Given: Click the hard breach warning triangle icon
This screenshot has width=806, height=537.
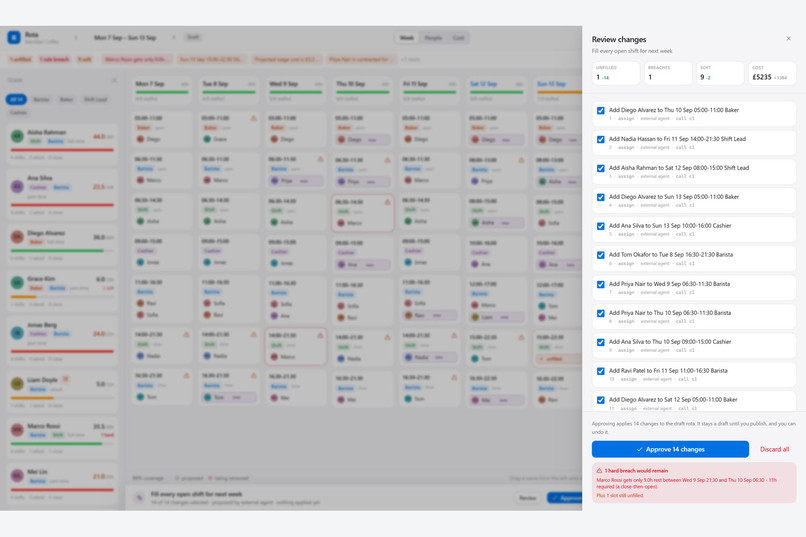Looking at the screenshot, I should pos(599,470).
